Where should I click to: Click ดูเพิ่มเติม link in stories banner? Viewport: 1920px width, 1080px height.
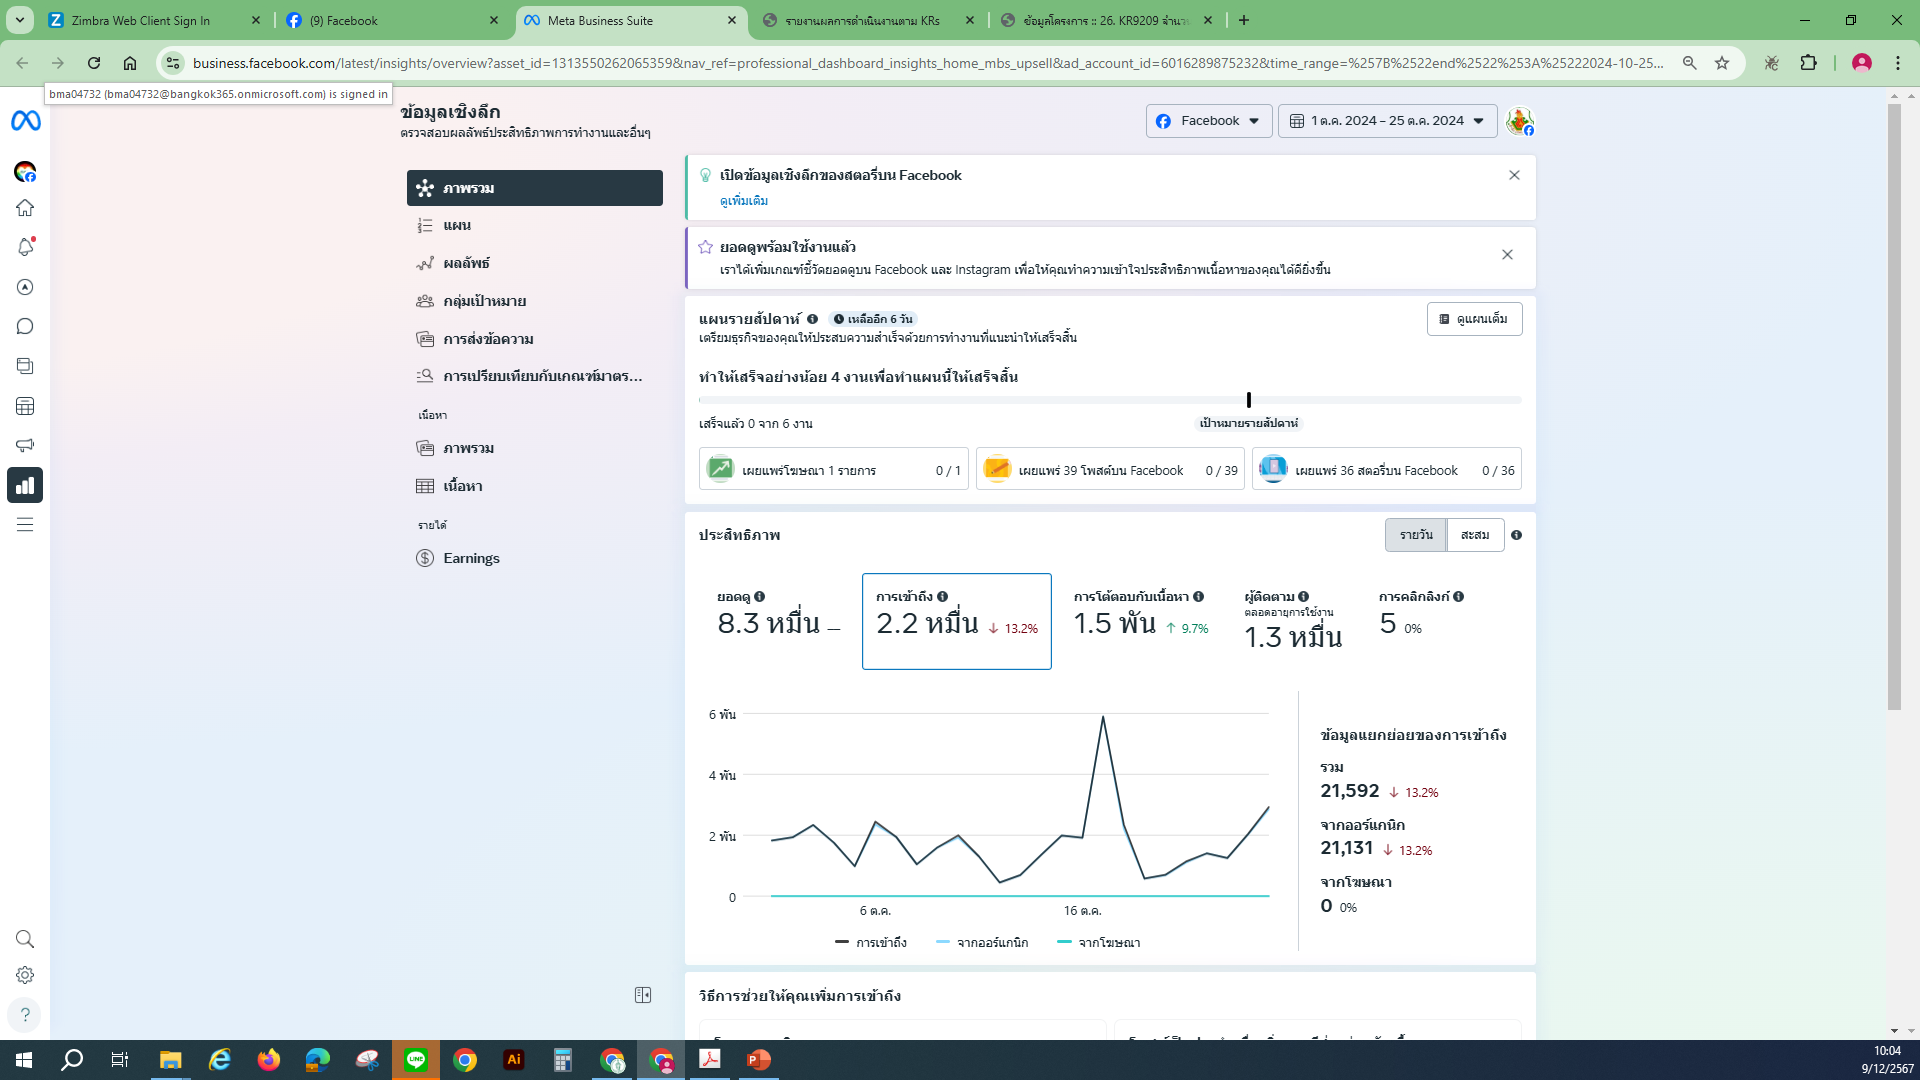(744, 201)
